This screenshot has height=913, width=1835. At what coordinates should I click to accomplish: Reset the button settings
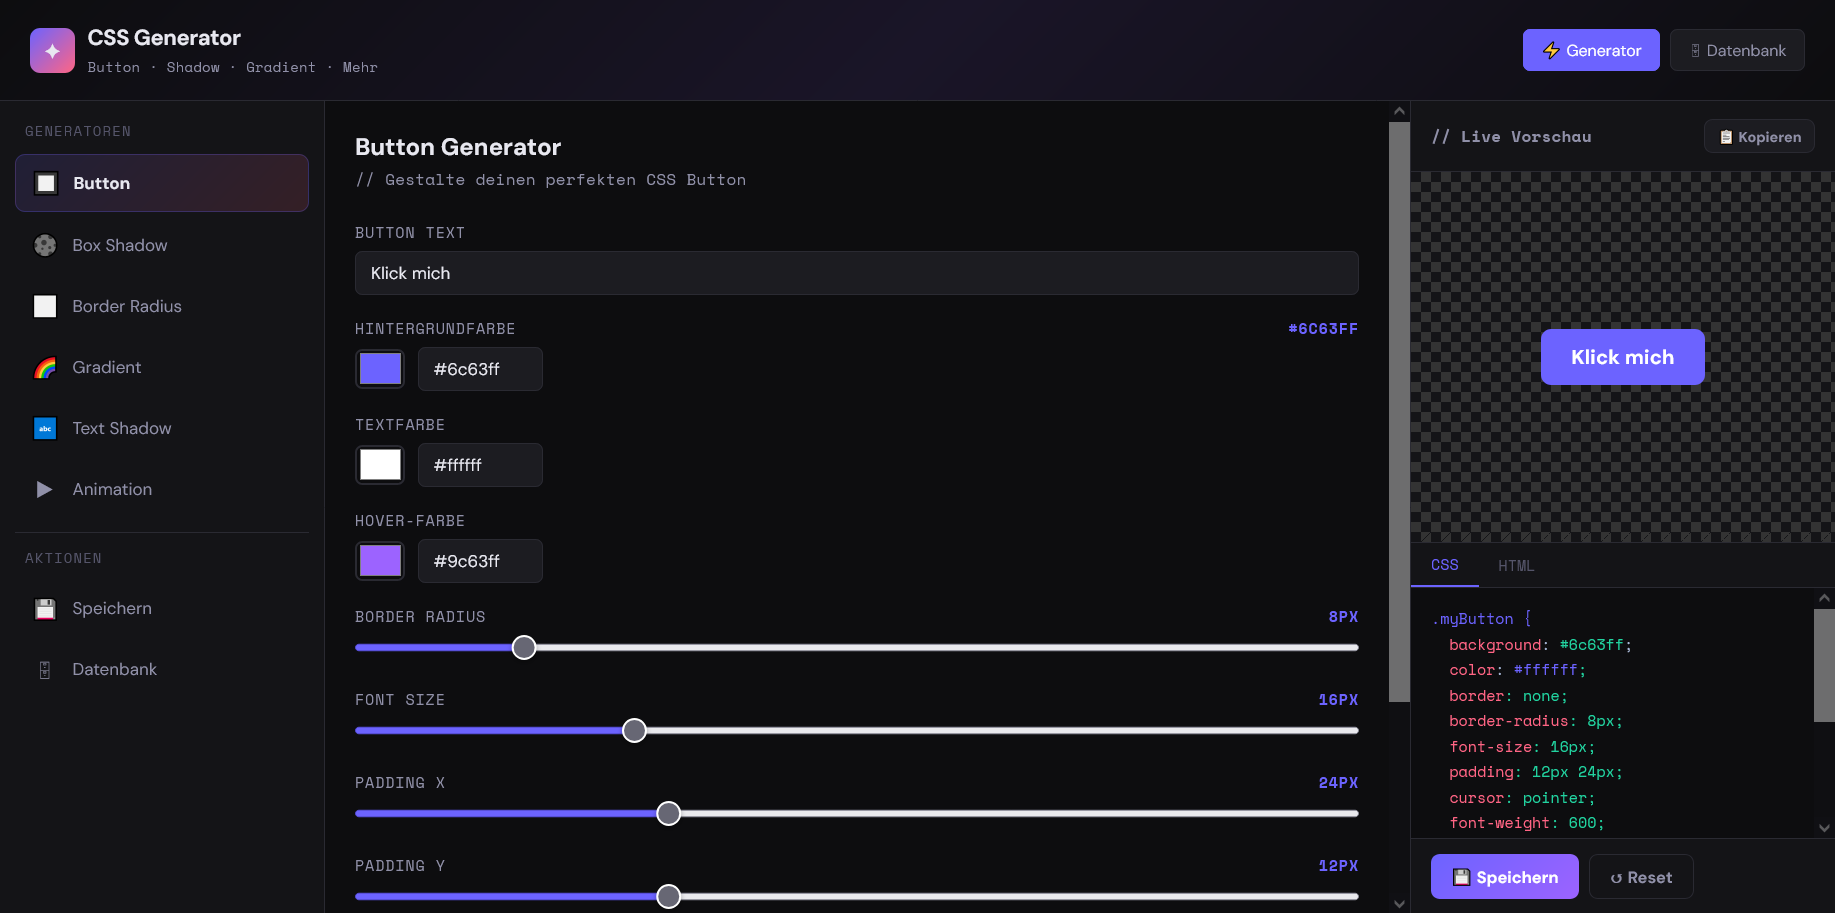click(x=1640, y=876)
